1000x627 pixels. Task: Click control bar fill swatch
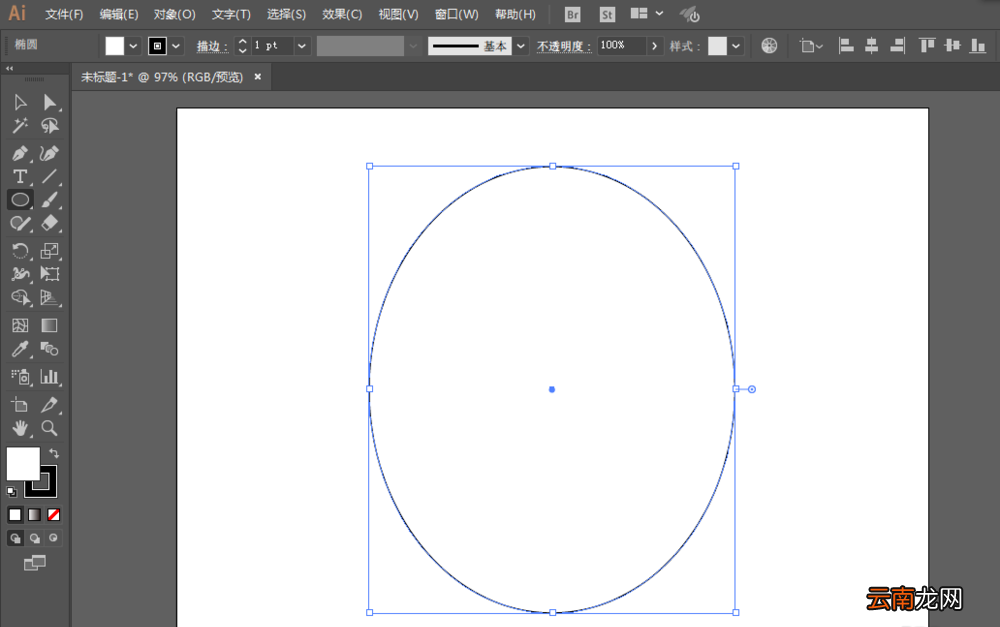click(x=115, y=46)
